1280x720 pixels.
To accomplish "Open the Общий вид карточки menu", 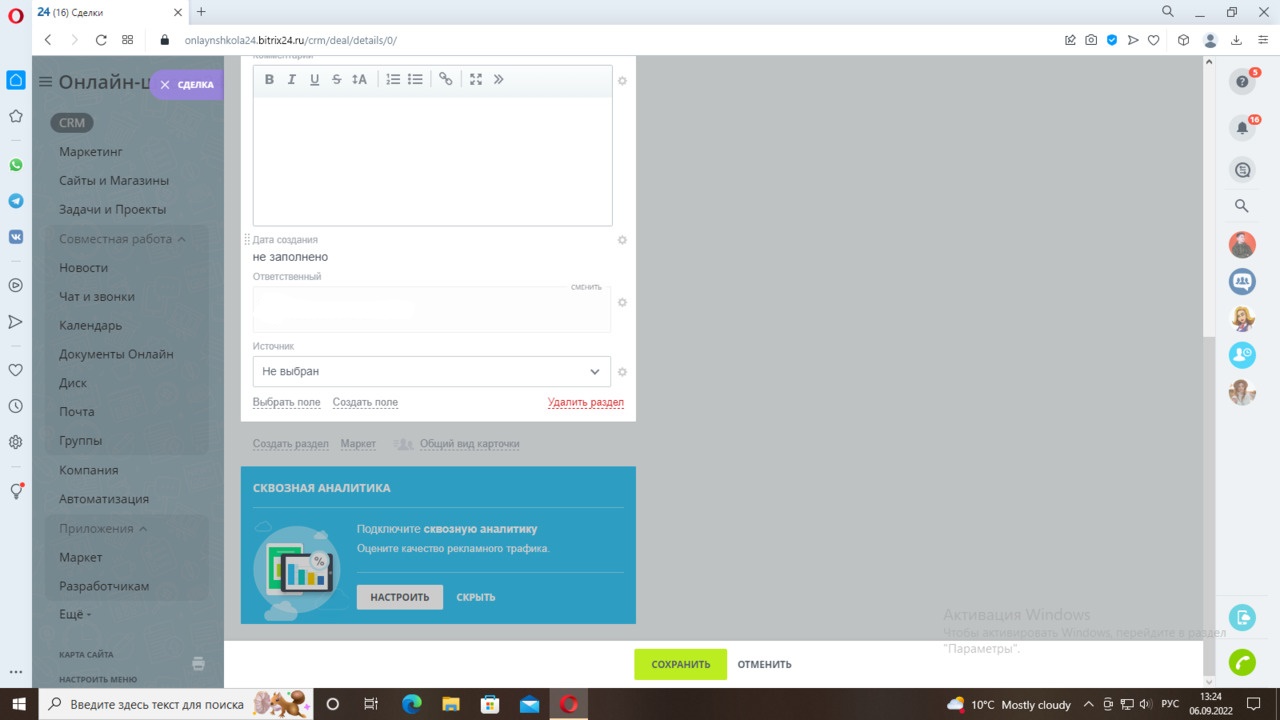I will [469, 444].
